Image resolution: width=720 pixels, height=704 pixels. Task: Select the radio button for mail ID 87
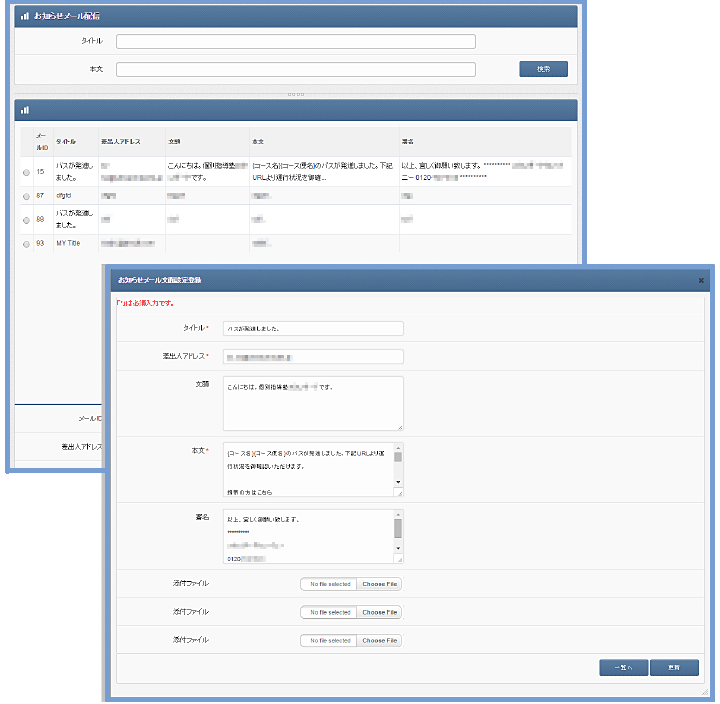tap(26, 197)
